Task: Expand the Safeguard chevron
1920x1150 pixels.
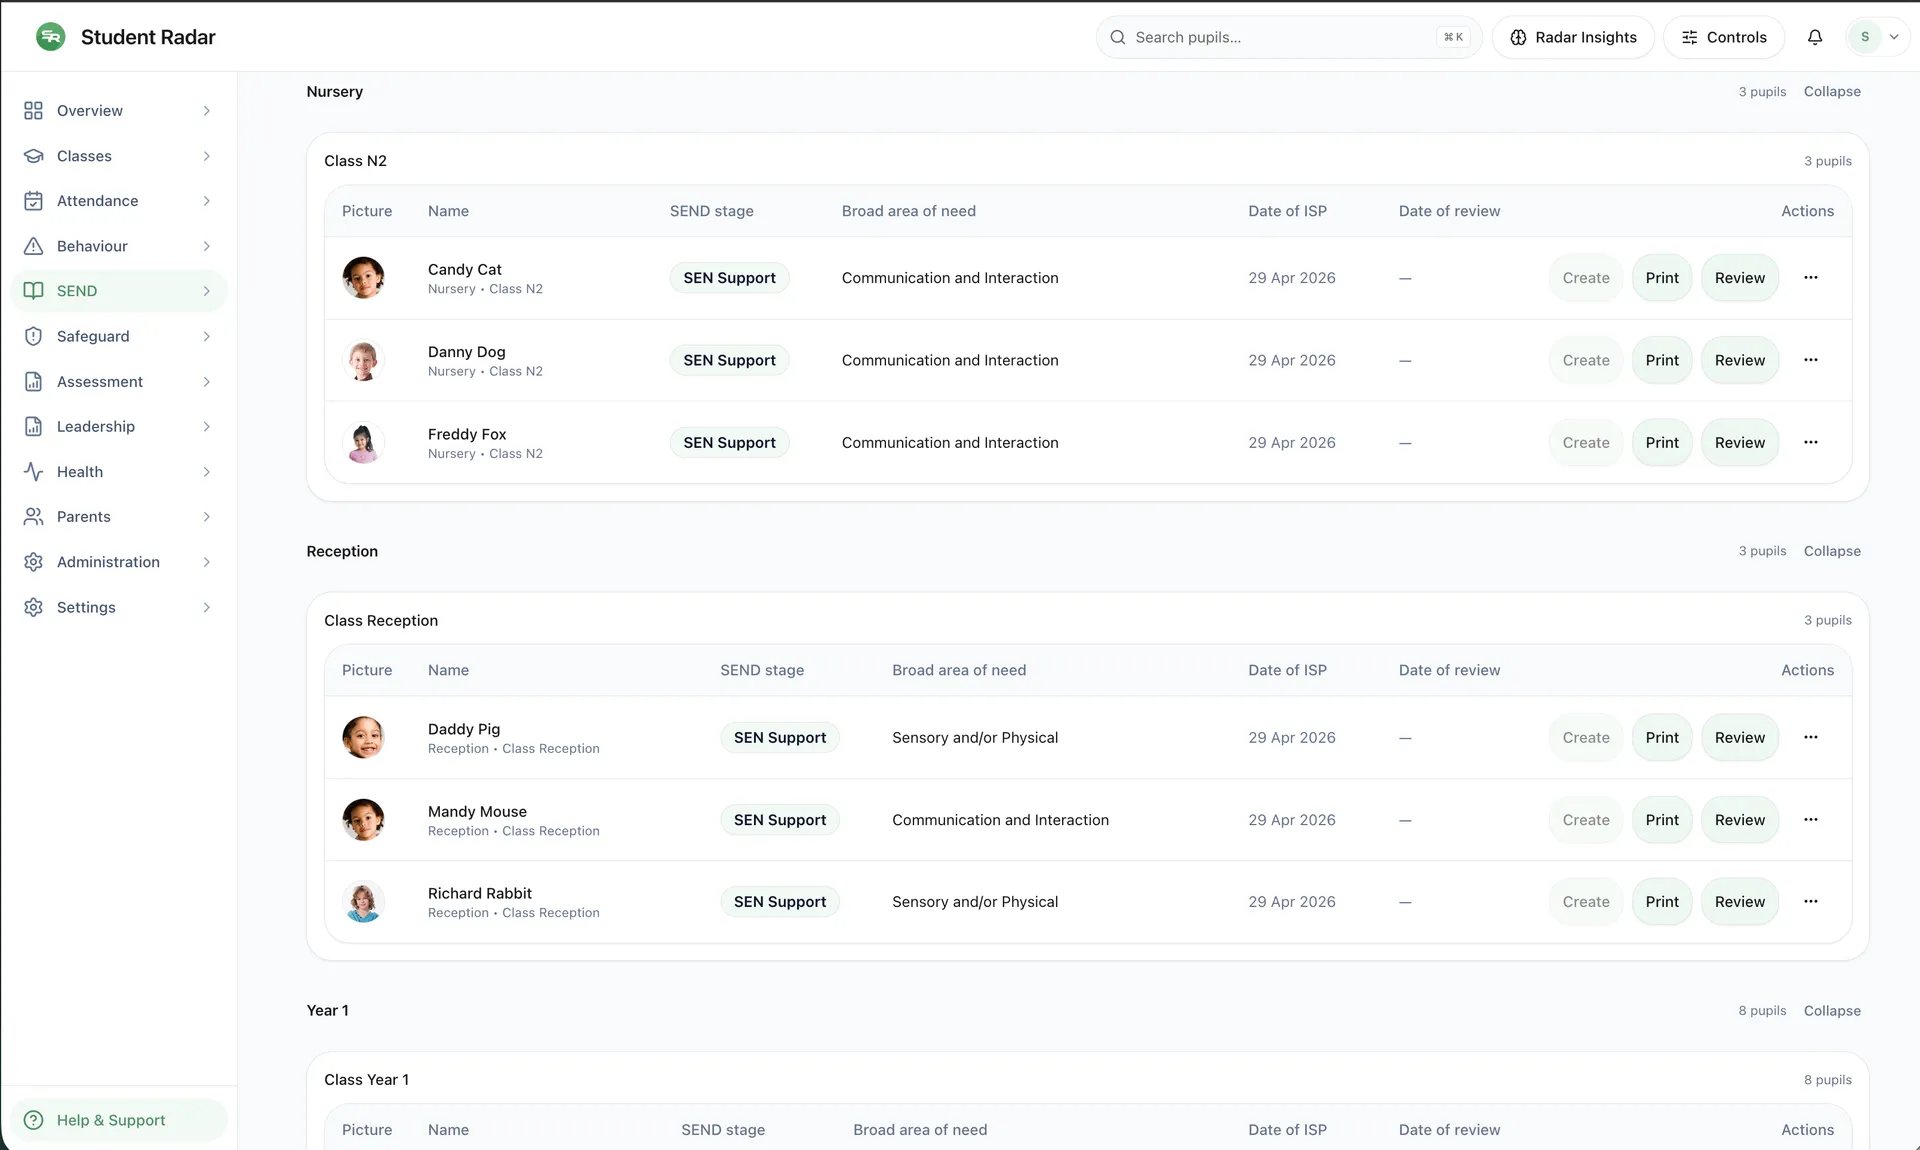Action: pyautogui.click(x=207, y=336)
